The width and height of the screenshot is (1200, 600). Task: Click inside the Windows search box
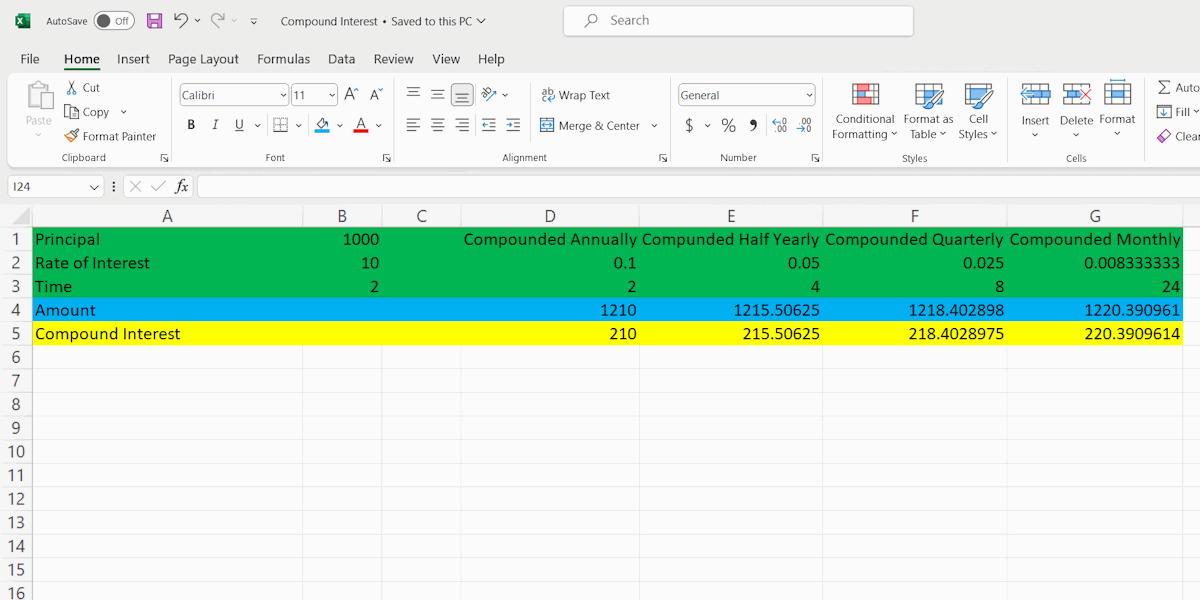point(738,20)
